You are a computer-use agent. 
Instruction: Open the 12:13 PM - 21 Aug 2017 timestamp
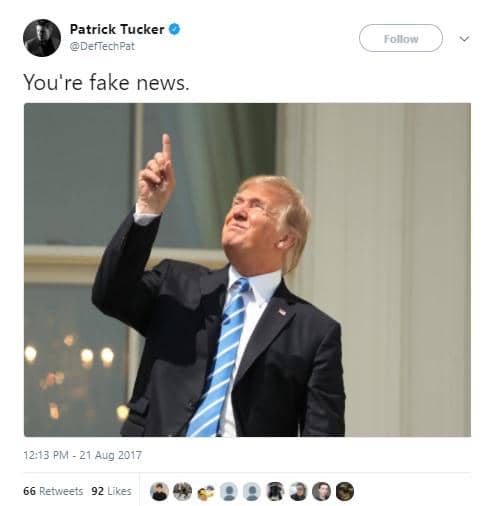(x=82, y=455)
